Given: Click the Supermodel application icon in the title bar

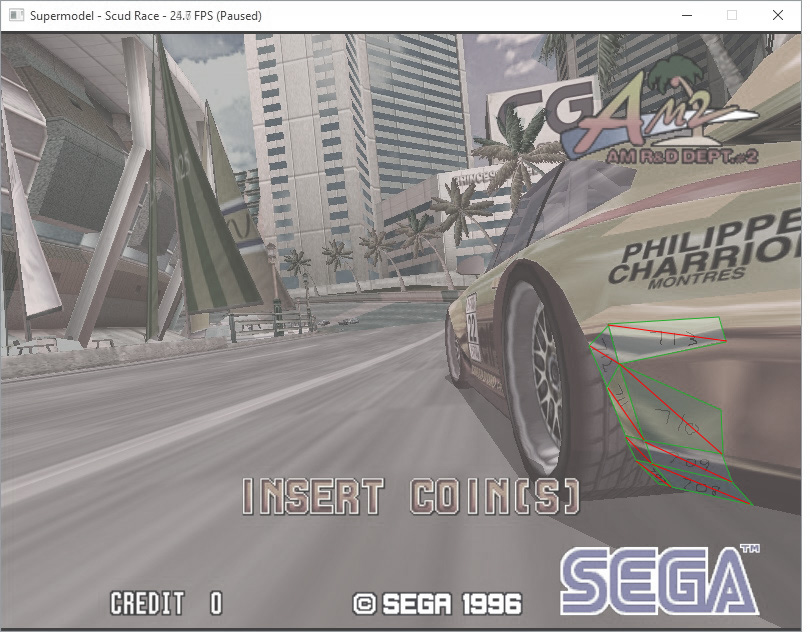Looking at the screenshot, I should (x=16, y=16).
